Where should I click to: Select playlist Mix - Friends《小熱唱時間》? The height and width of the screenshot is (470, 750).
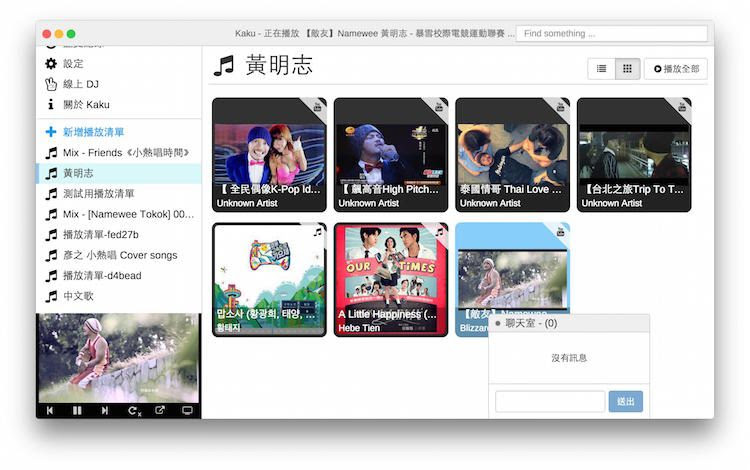tap(119, 153)
